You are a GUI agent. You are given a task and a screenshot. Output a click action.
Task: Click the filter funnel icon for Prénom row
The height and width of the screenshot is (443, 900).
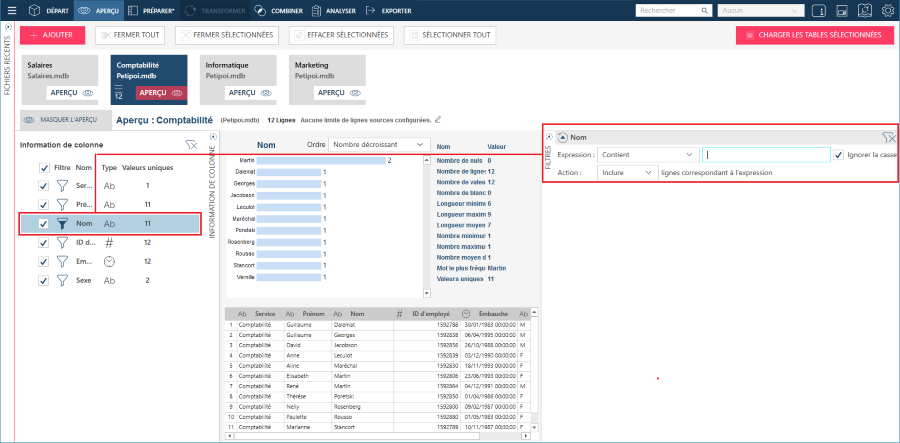(62, 205)
